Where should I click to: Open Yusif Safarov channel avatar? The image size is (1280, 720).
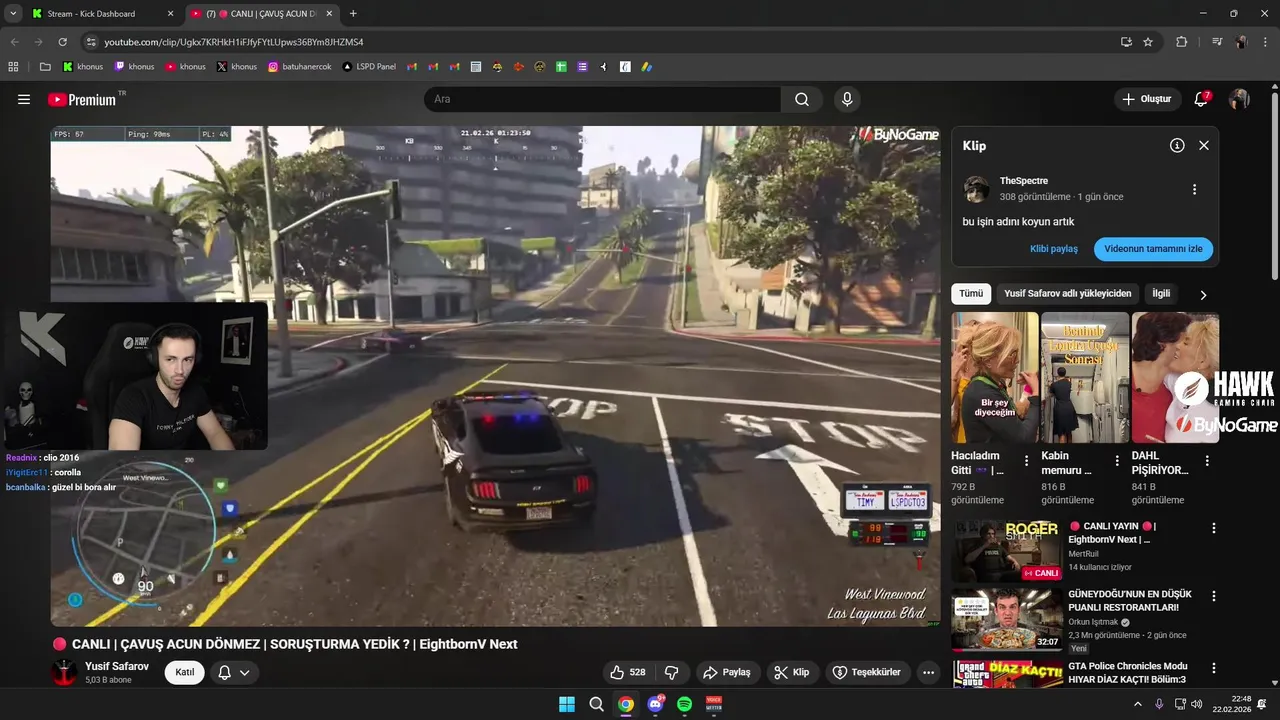coord(64,672)
